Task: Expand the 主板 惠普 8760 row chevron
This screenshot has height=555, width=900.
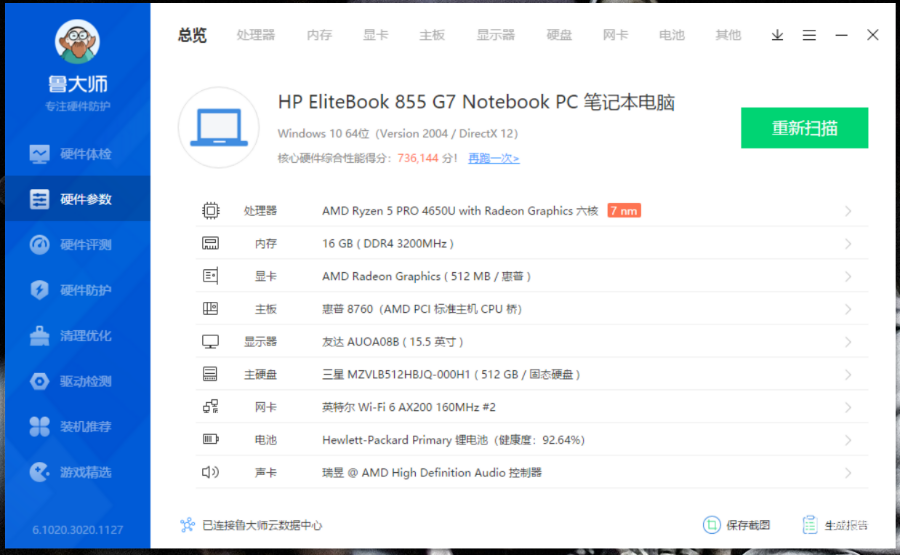Action: (848, 309)
